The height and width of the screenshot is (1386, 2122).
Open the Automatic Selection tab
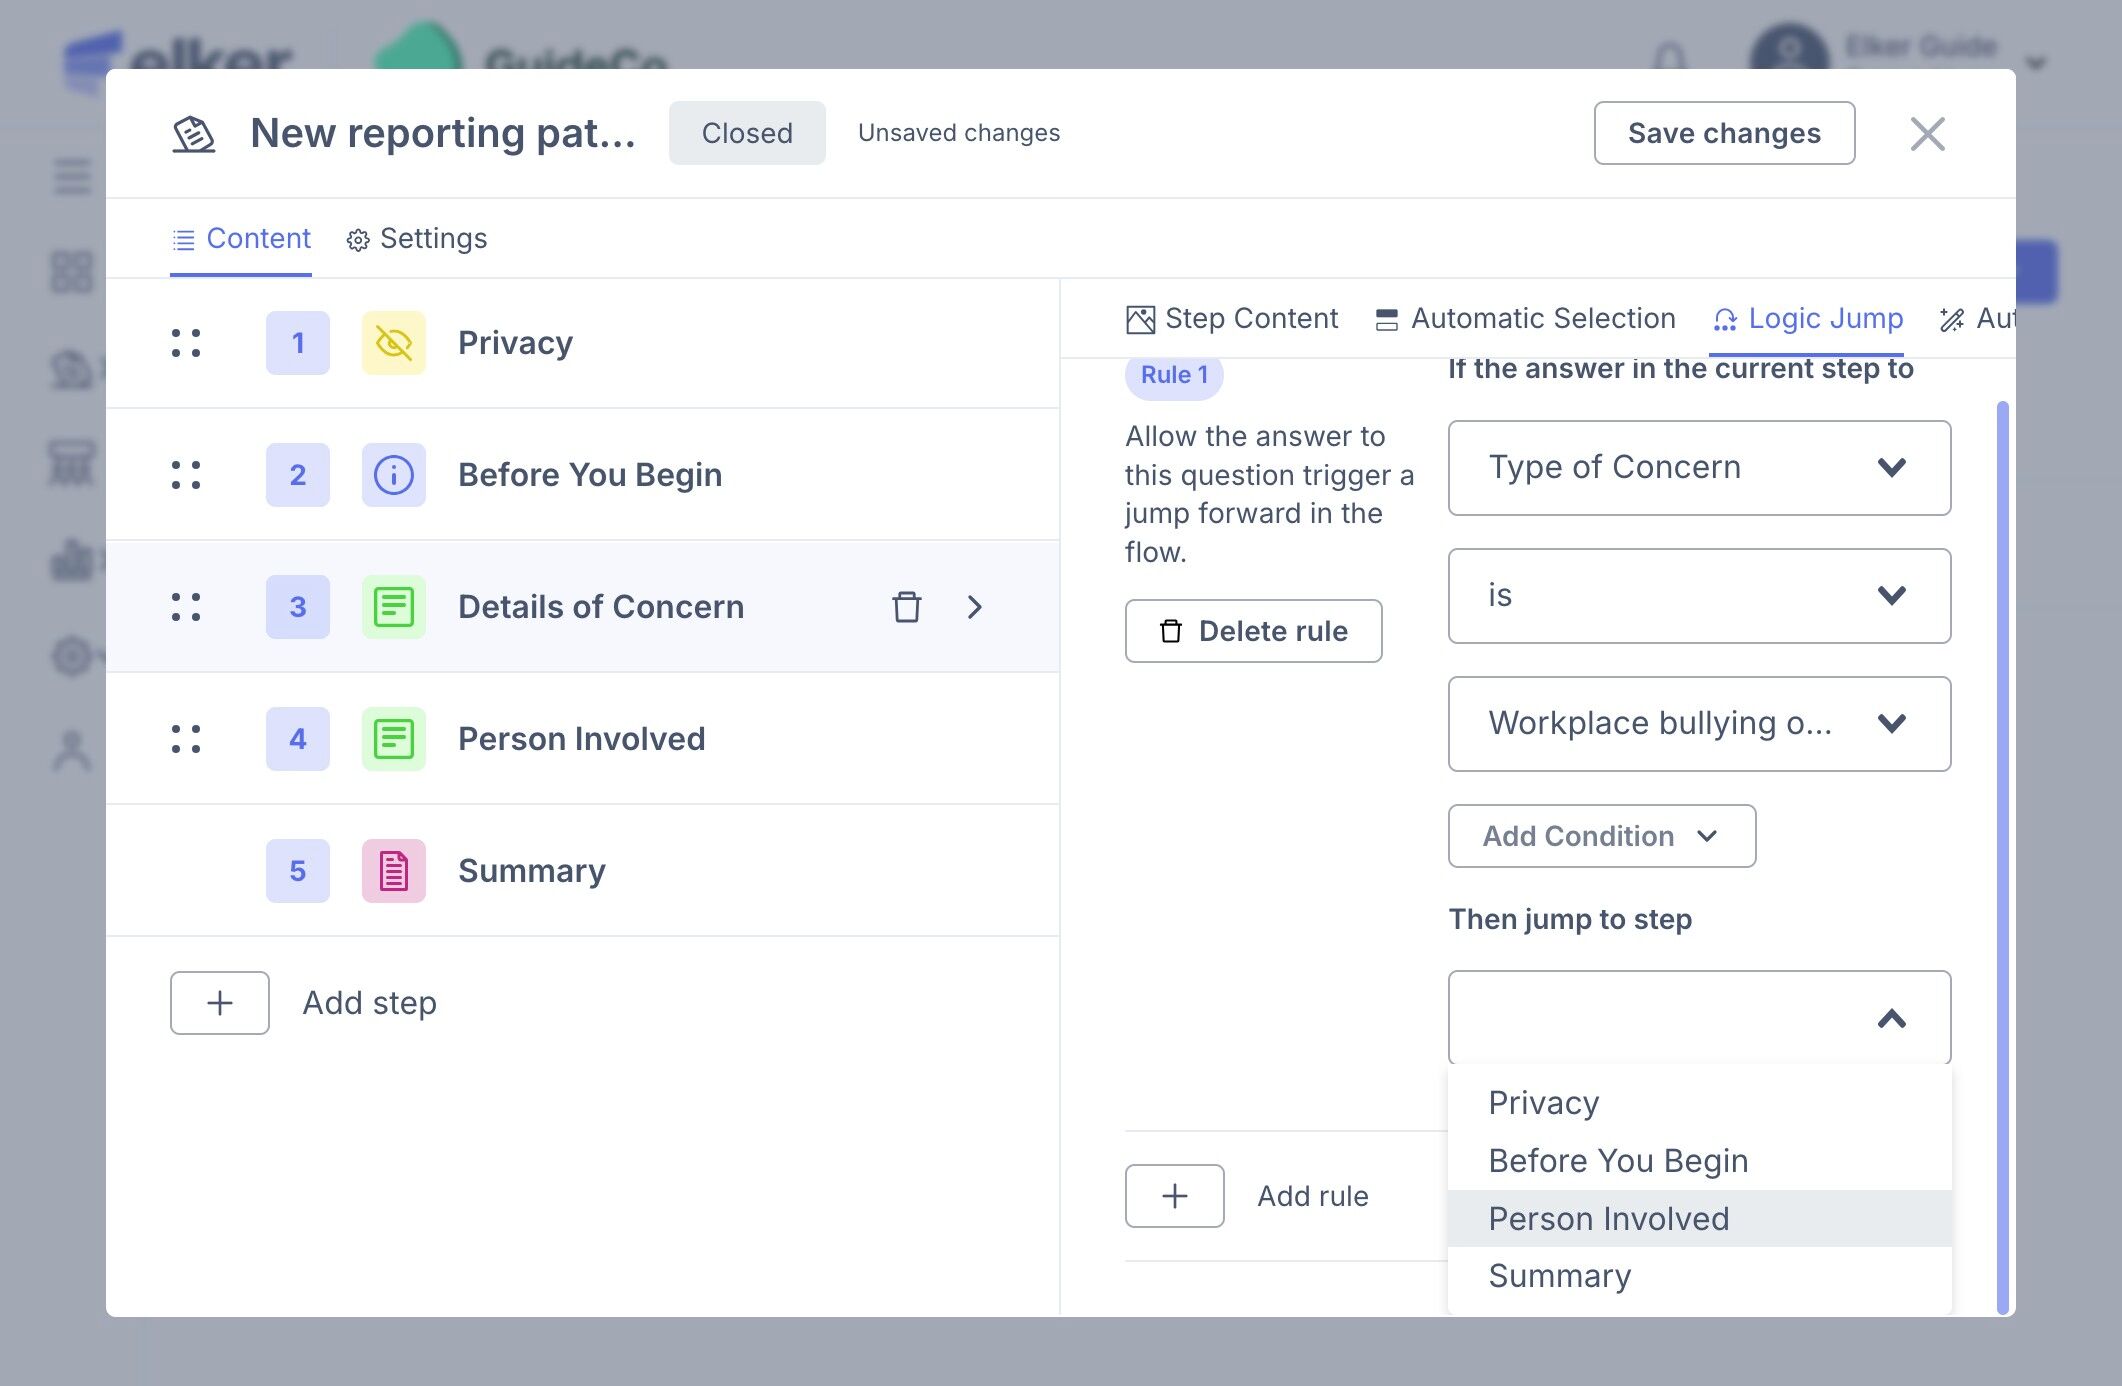point(1525,319)
